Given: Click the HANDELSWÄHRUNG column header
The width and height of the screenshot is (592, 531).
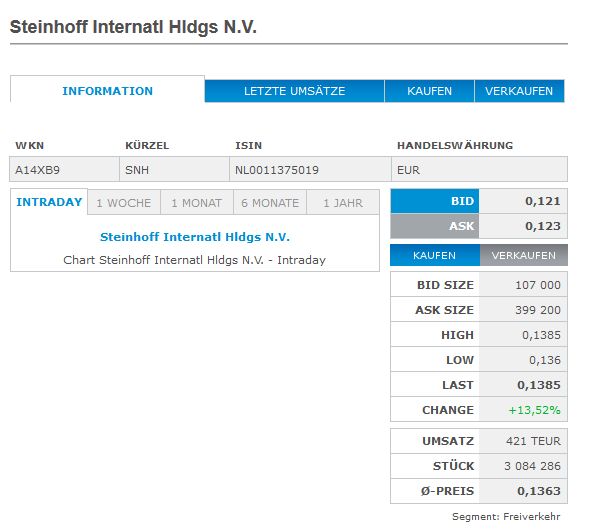Looking at the screenshot, I should pyautogui.click(x=455, y=145).
